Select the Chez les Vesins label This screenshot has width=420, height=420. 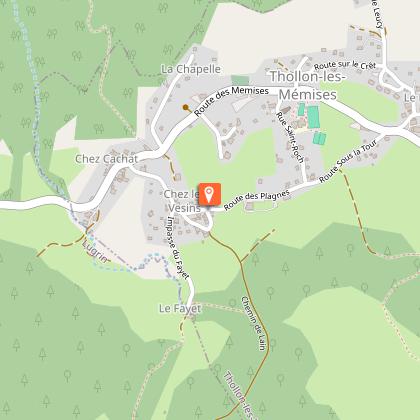[x=182, y=201]
